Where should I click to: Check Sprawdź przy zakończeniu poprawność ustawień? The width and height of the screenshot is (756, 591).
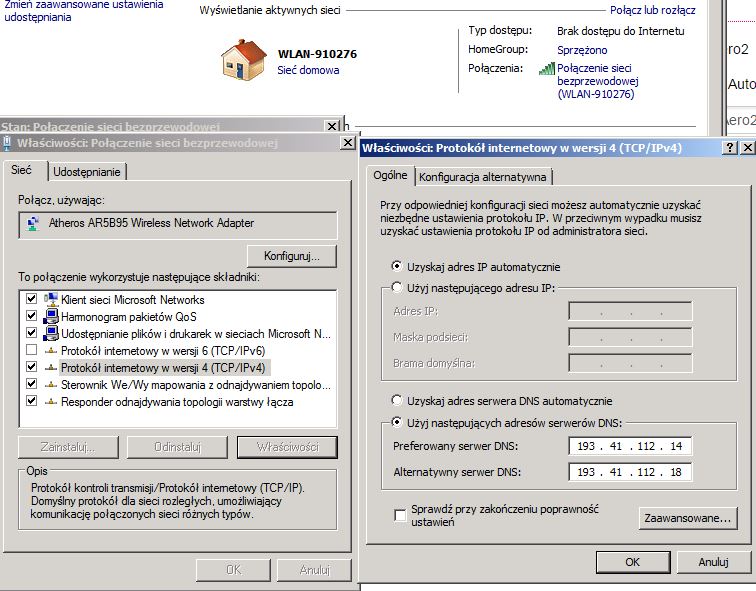point(401,514)
